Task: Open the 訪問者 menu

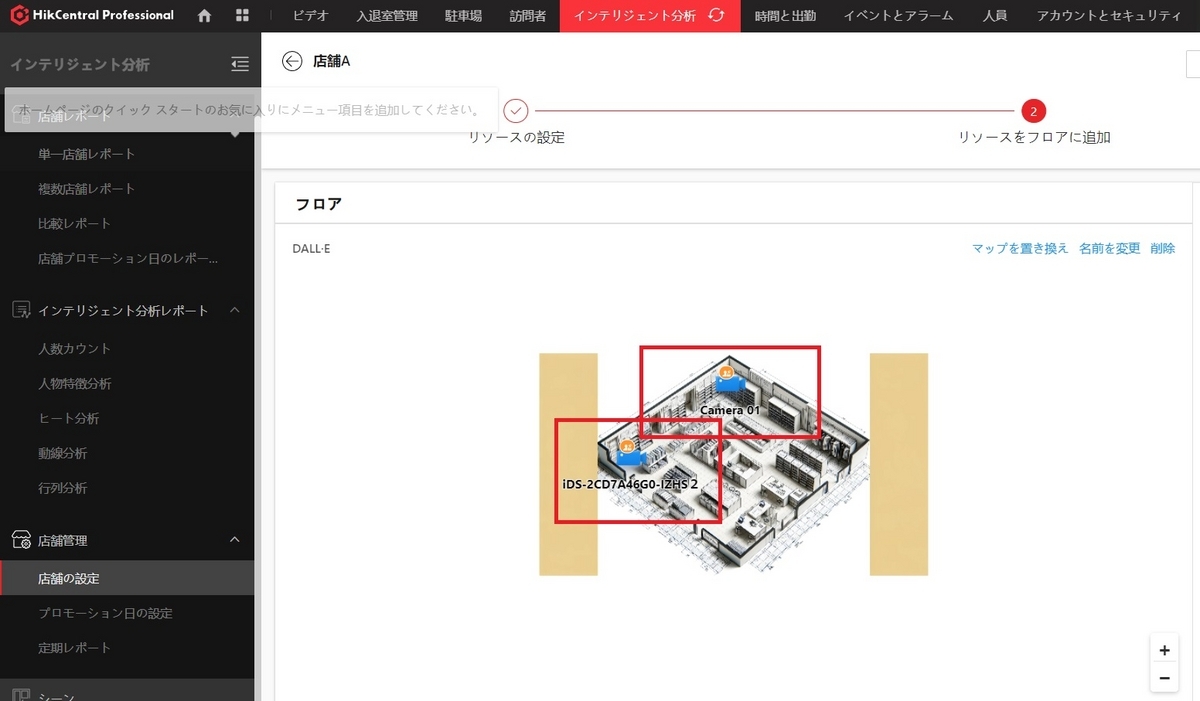Action: (527, 16)
